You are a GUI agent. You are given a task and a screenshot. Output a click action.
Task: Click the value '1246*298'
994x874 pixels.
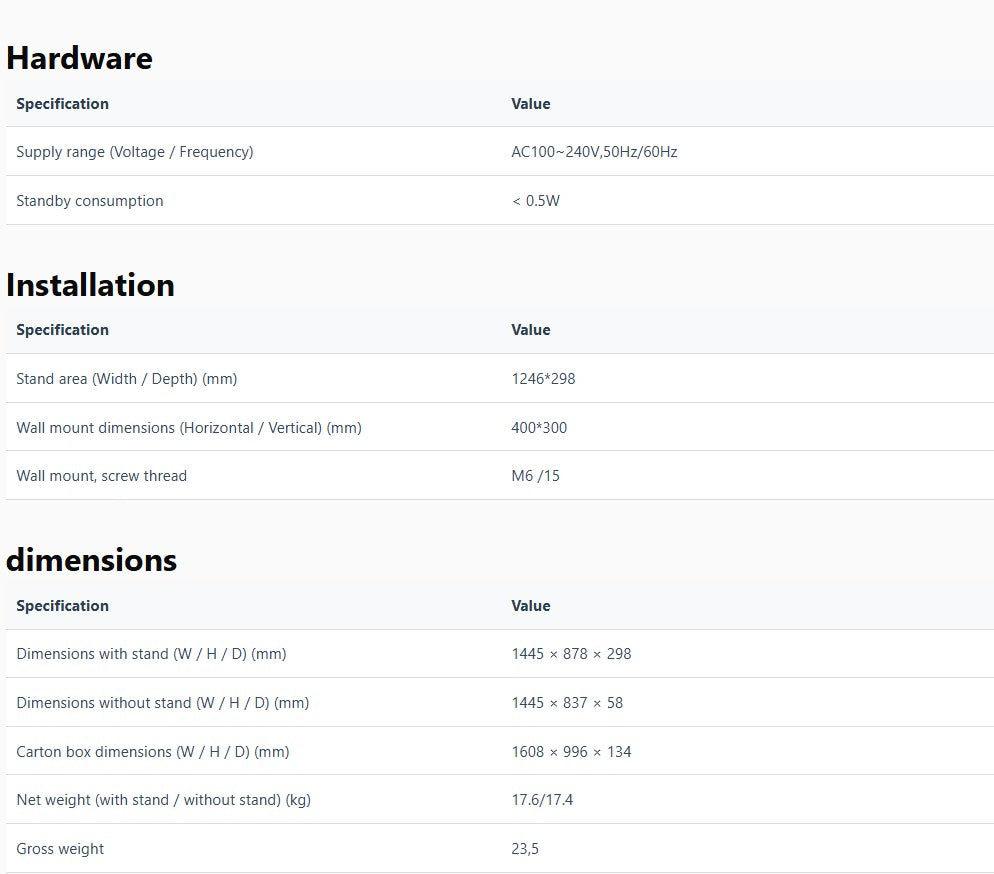(543, 379)
